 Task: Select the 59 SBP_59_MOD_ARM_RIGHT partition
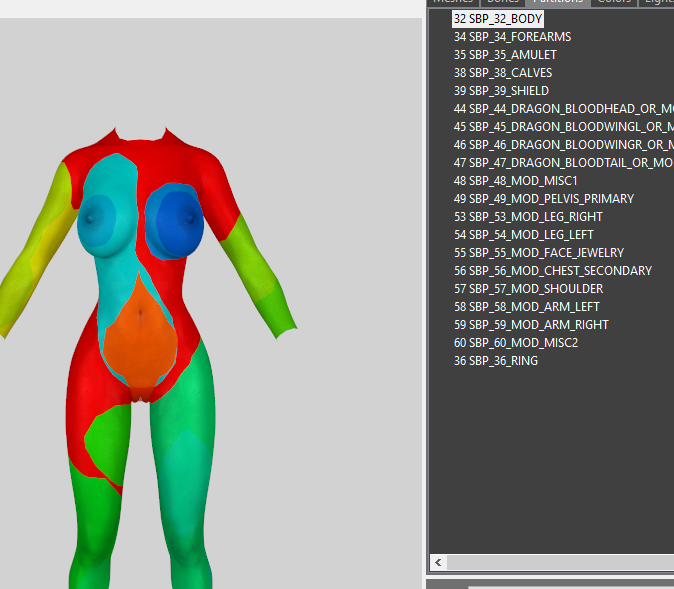click(531, 325)
